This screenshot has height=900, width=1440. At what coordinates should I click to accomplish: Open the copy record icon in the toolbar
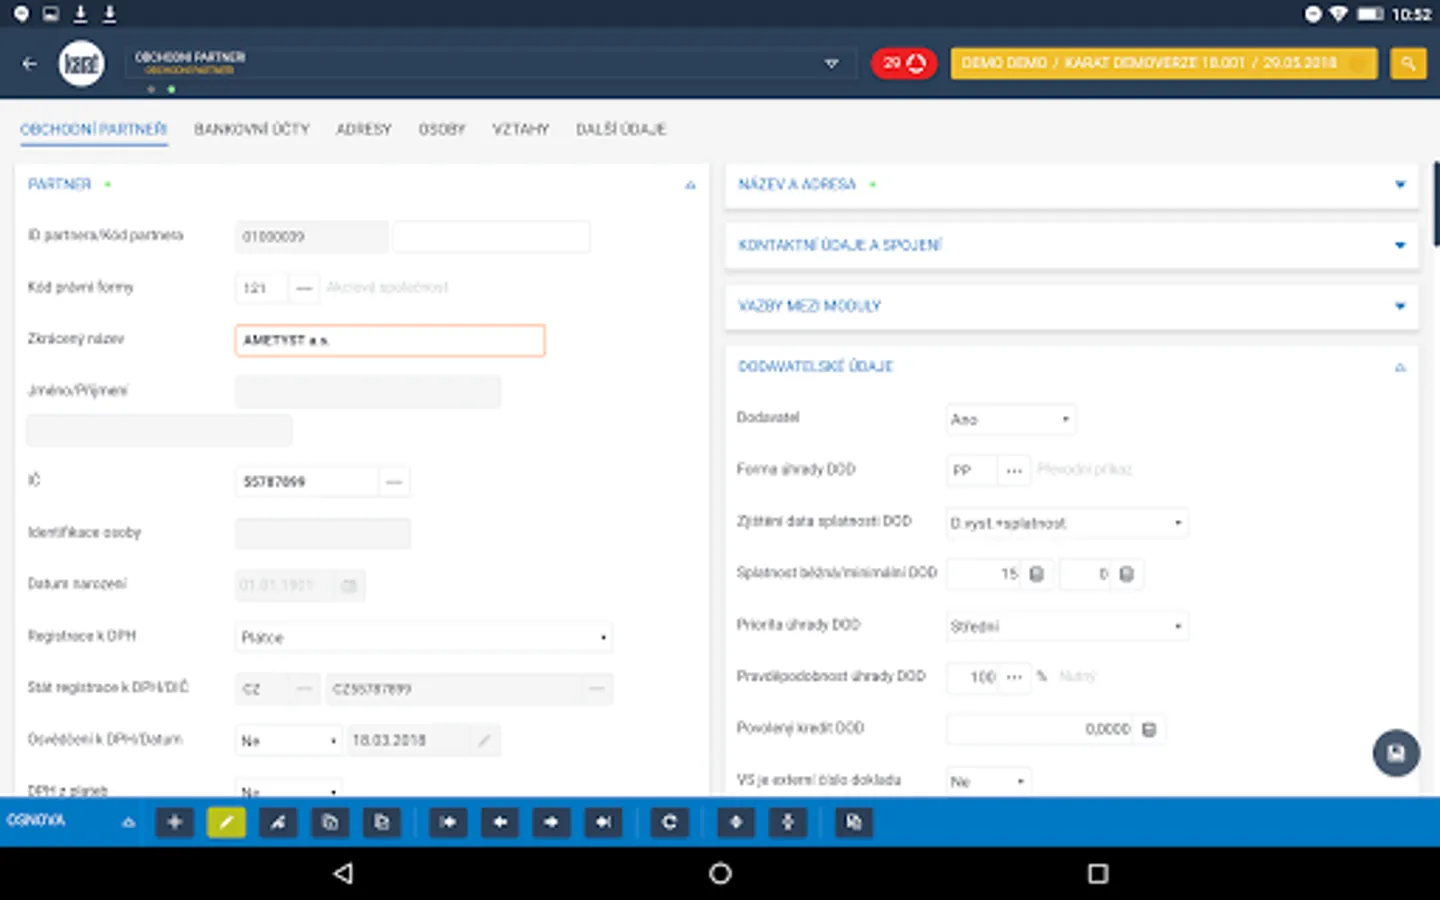pyautogui.click(x=330, y=822)
